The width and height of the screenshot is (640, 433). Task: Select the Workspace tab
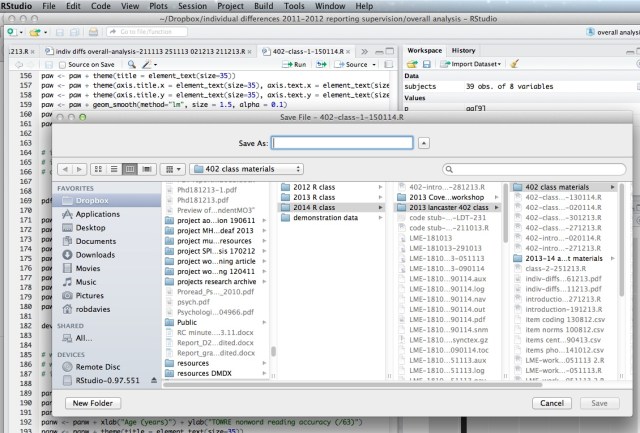(x=424, y=51)
